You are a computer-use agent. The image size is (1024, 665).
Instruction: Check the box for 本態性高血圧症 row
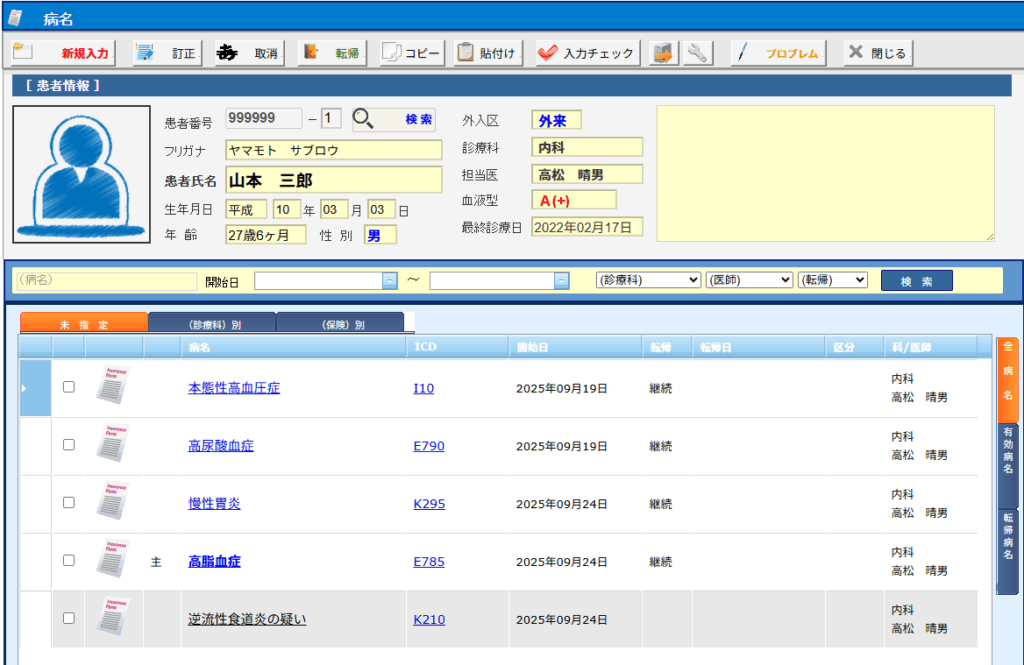point(69,387)
